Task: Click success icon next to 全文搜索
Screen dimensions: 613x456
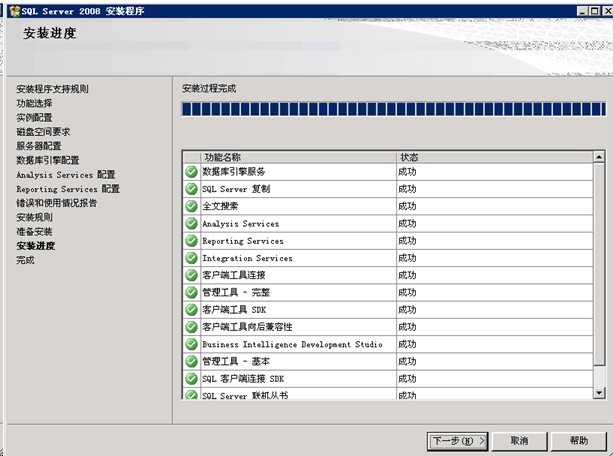Action: (x=191, y=206)
